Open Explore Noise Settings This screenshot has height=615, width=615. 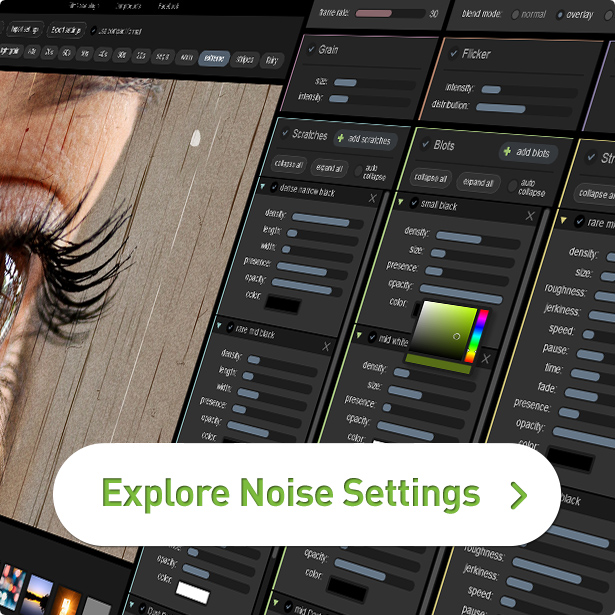307,494
